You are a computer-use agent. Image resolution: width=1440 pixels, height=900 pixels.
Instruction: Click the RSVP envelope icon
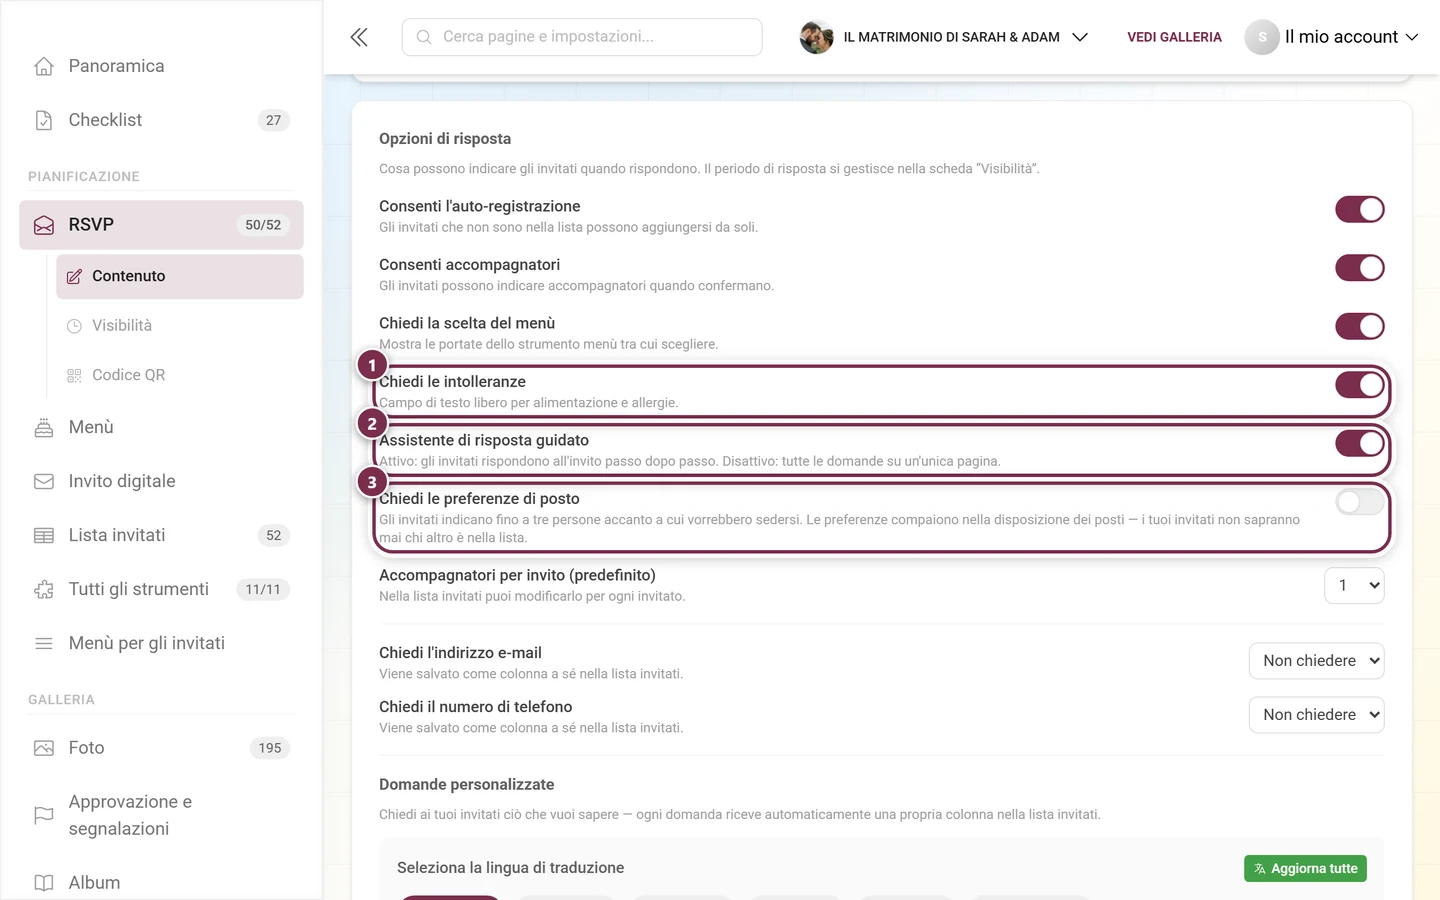44,225
